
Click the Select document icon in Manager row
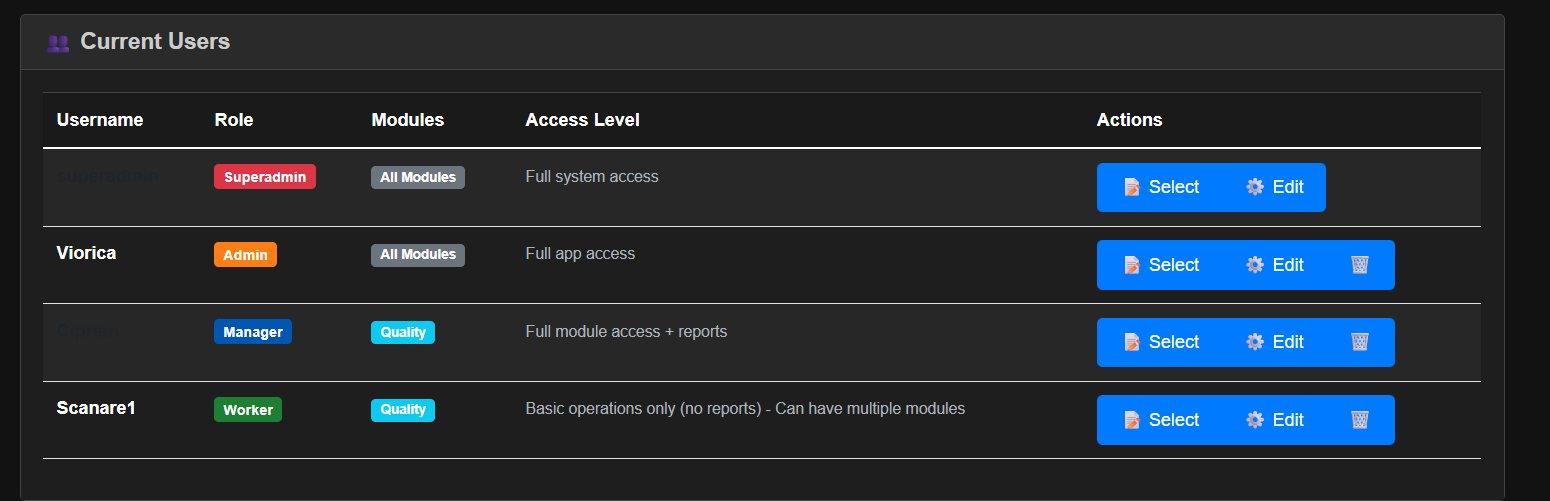click(1132, 342)
